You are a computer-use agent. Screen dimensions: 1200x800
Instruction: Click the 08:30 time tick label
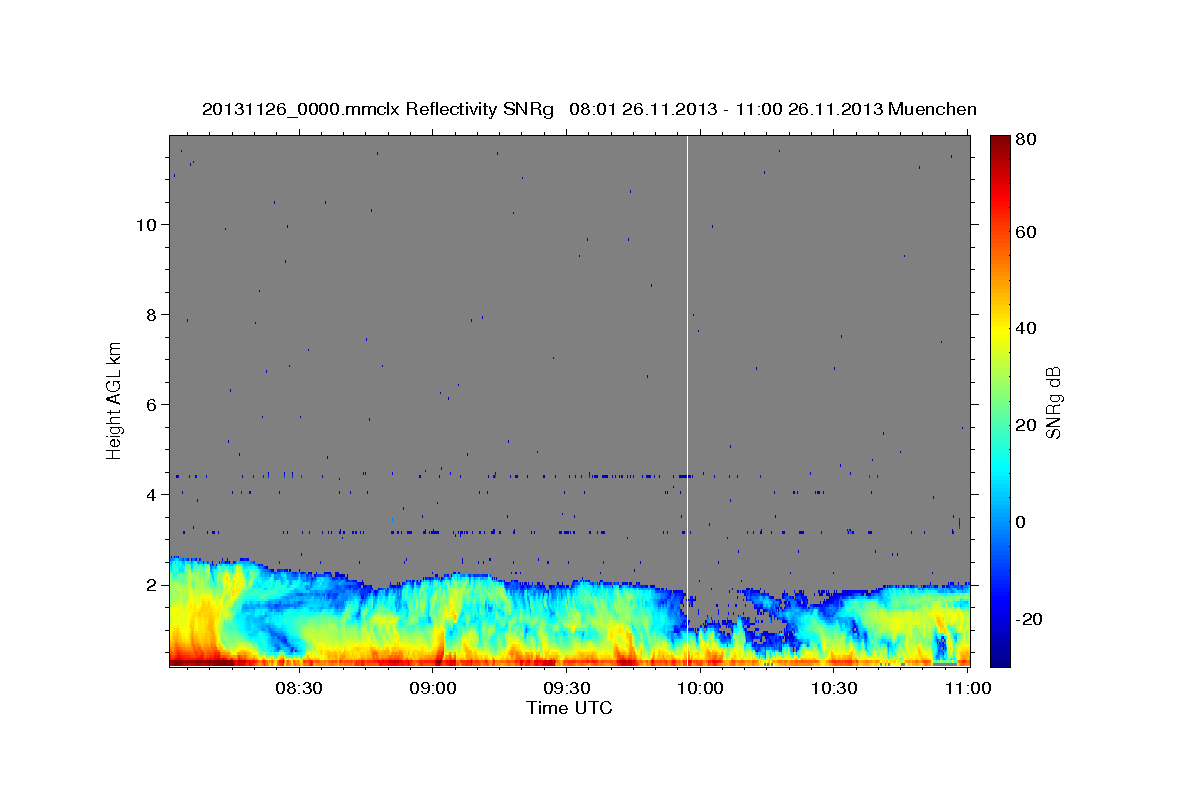298,688
